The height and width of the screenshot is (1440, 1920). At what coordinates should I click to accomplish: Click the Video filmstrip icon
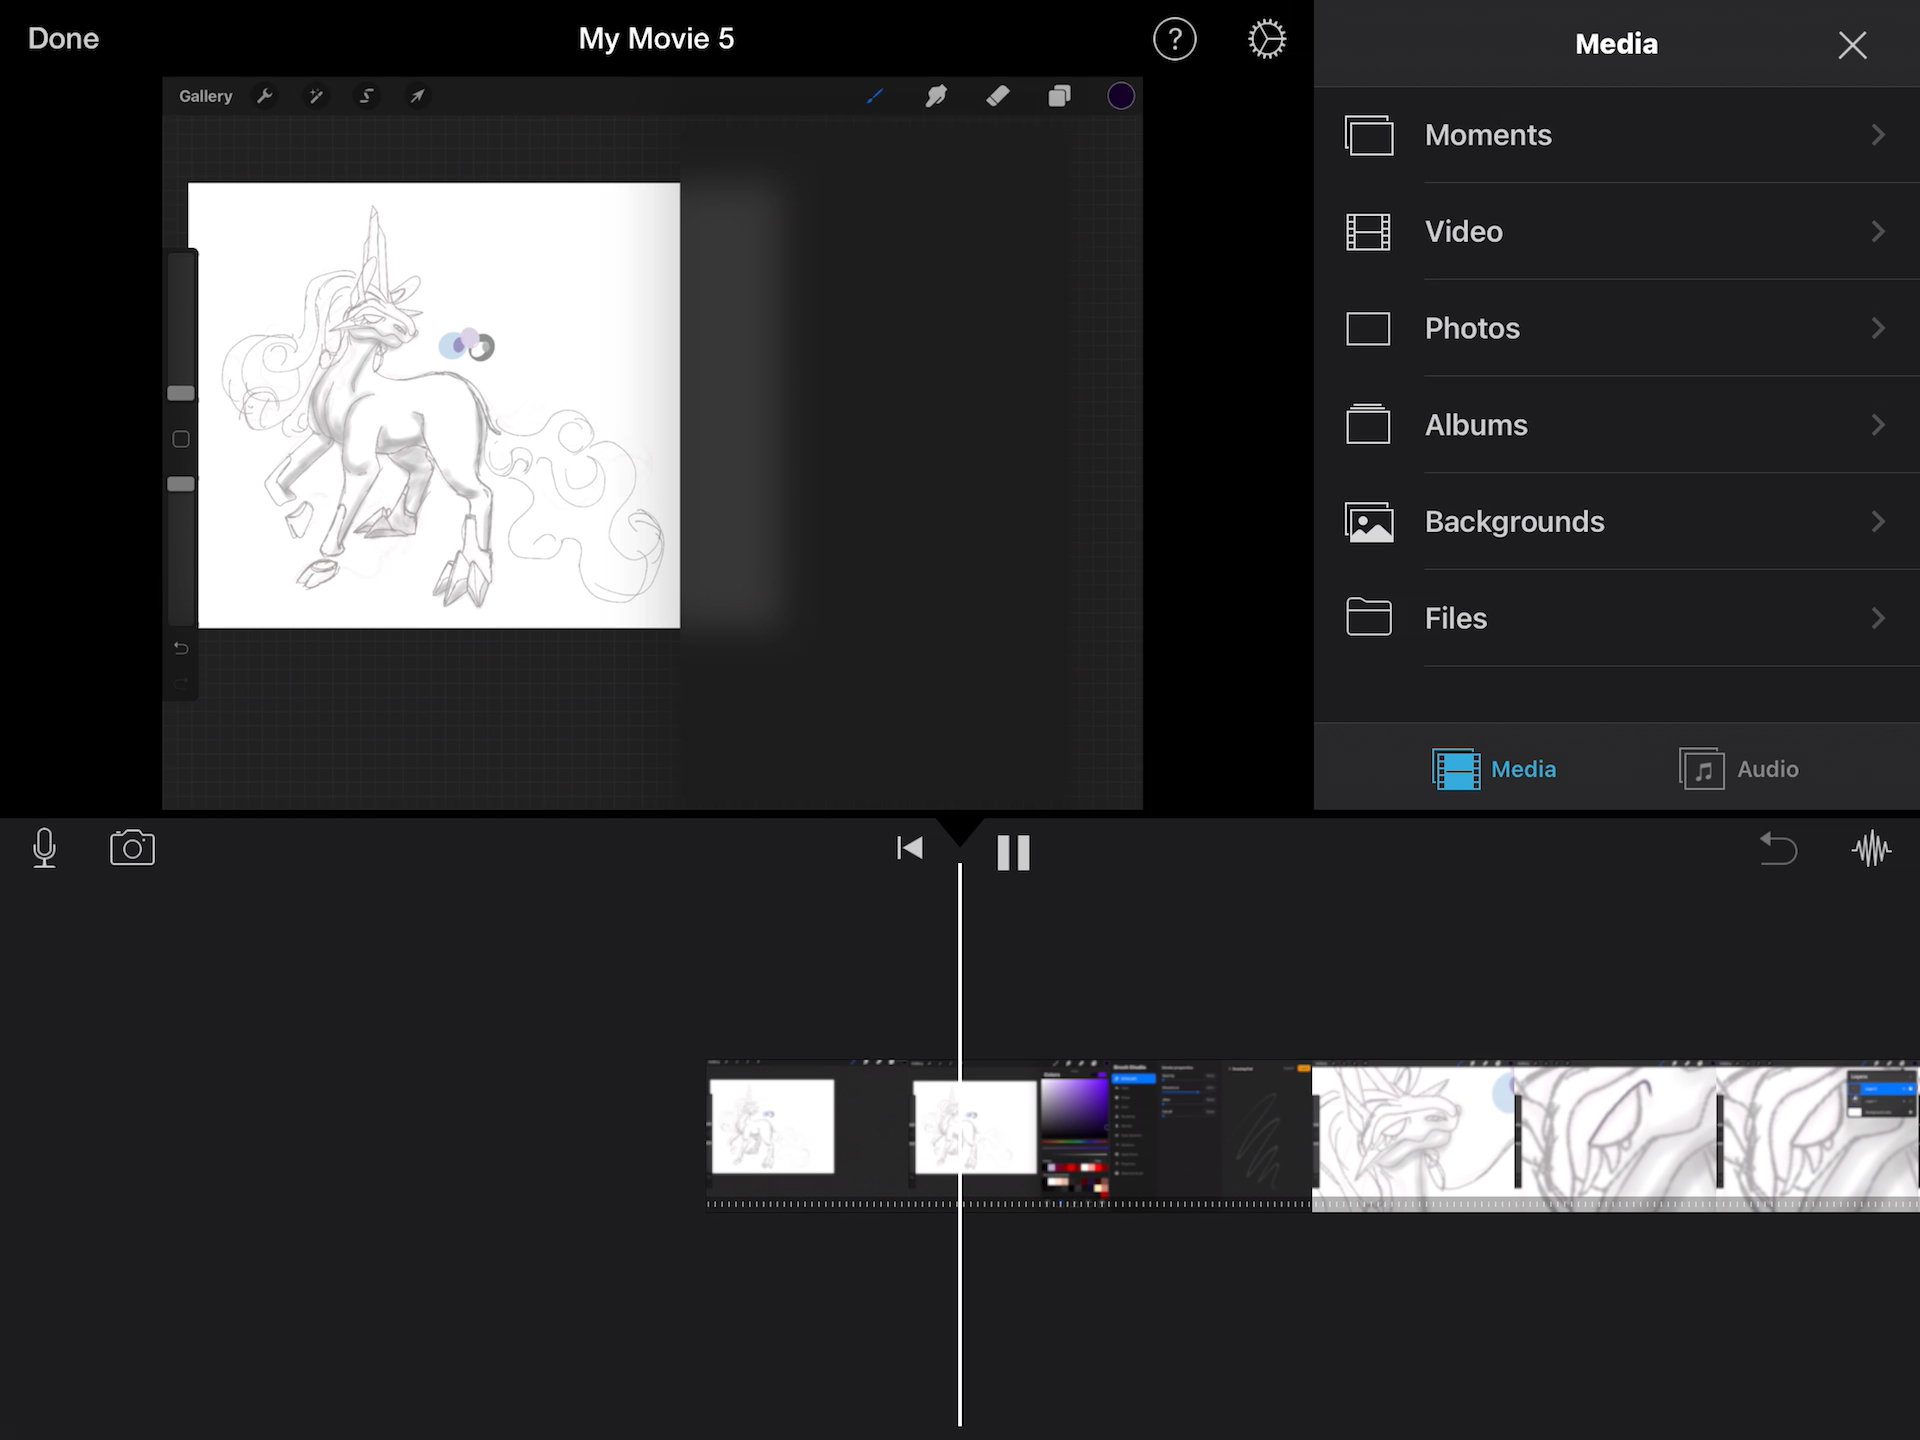coord(1368,232)
